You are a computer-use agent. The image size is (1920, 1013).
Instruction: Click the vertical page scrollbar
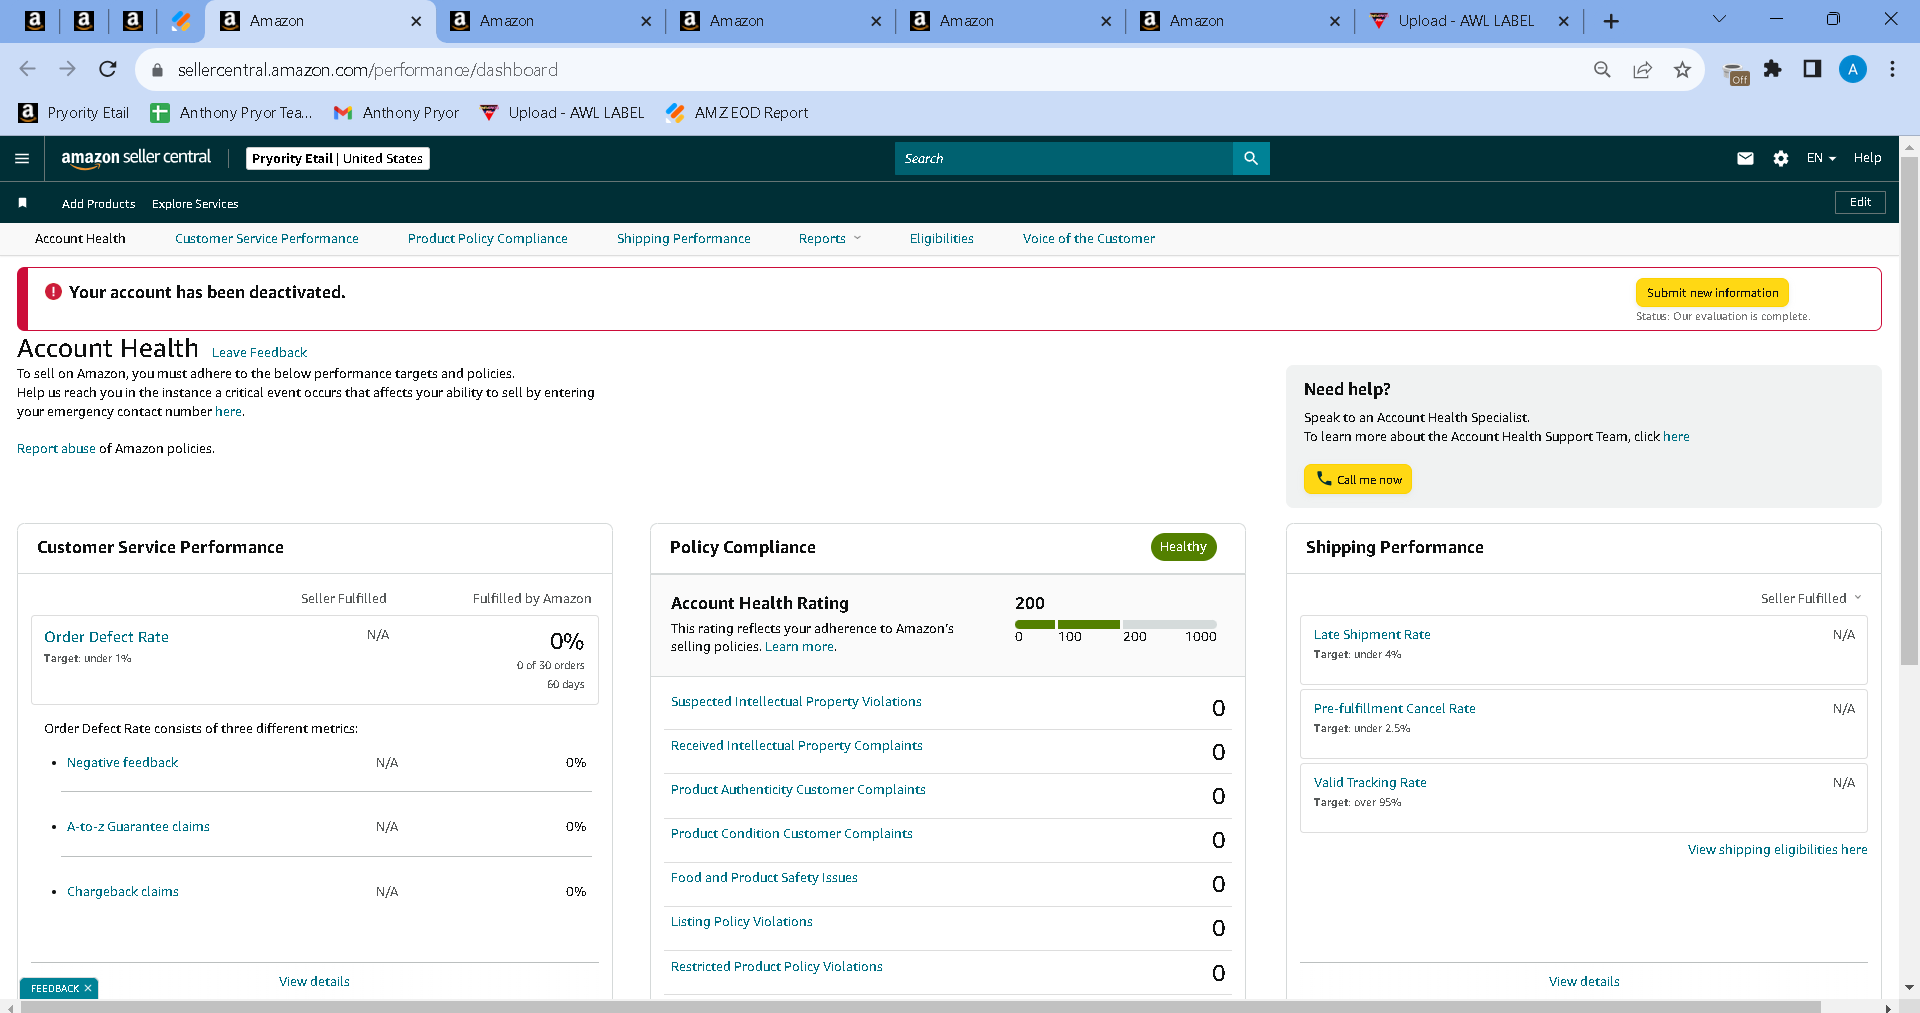[x=1909, y=410]
